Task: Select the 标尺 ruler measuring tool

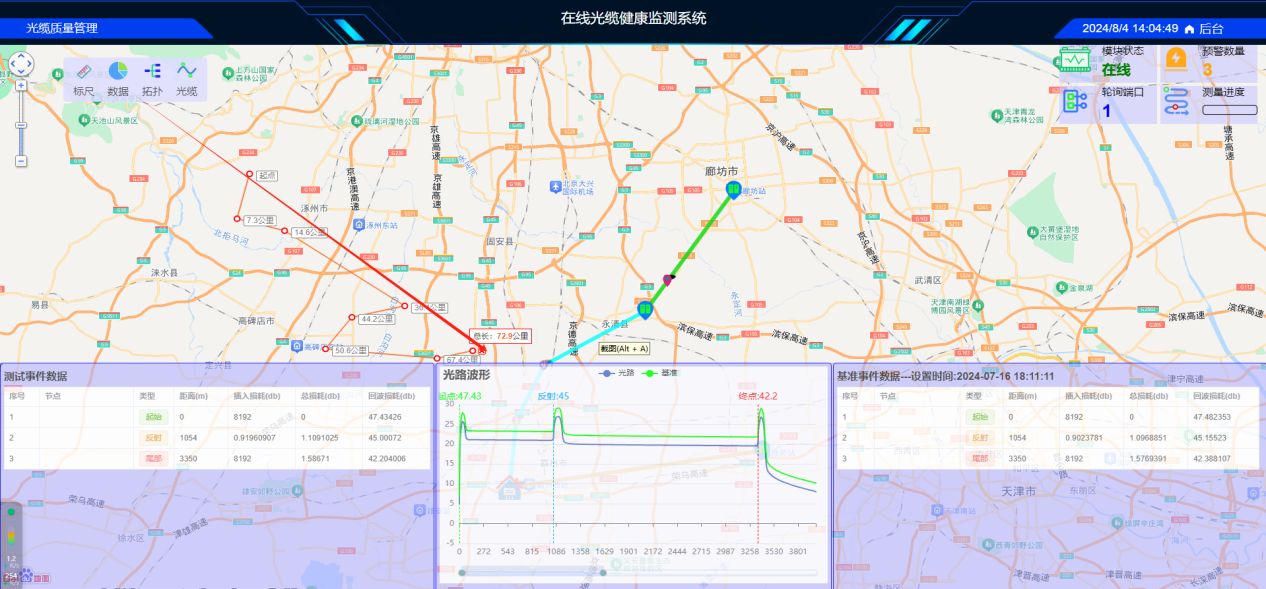Action: click(x=84, y=78)
